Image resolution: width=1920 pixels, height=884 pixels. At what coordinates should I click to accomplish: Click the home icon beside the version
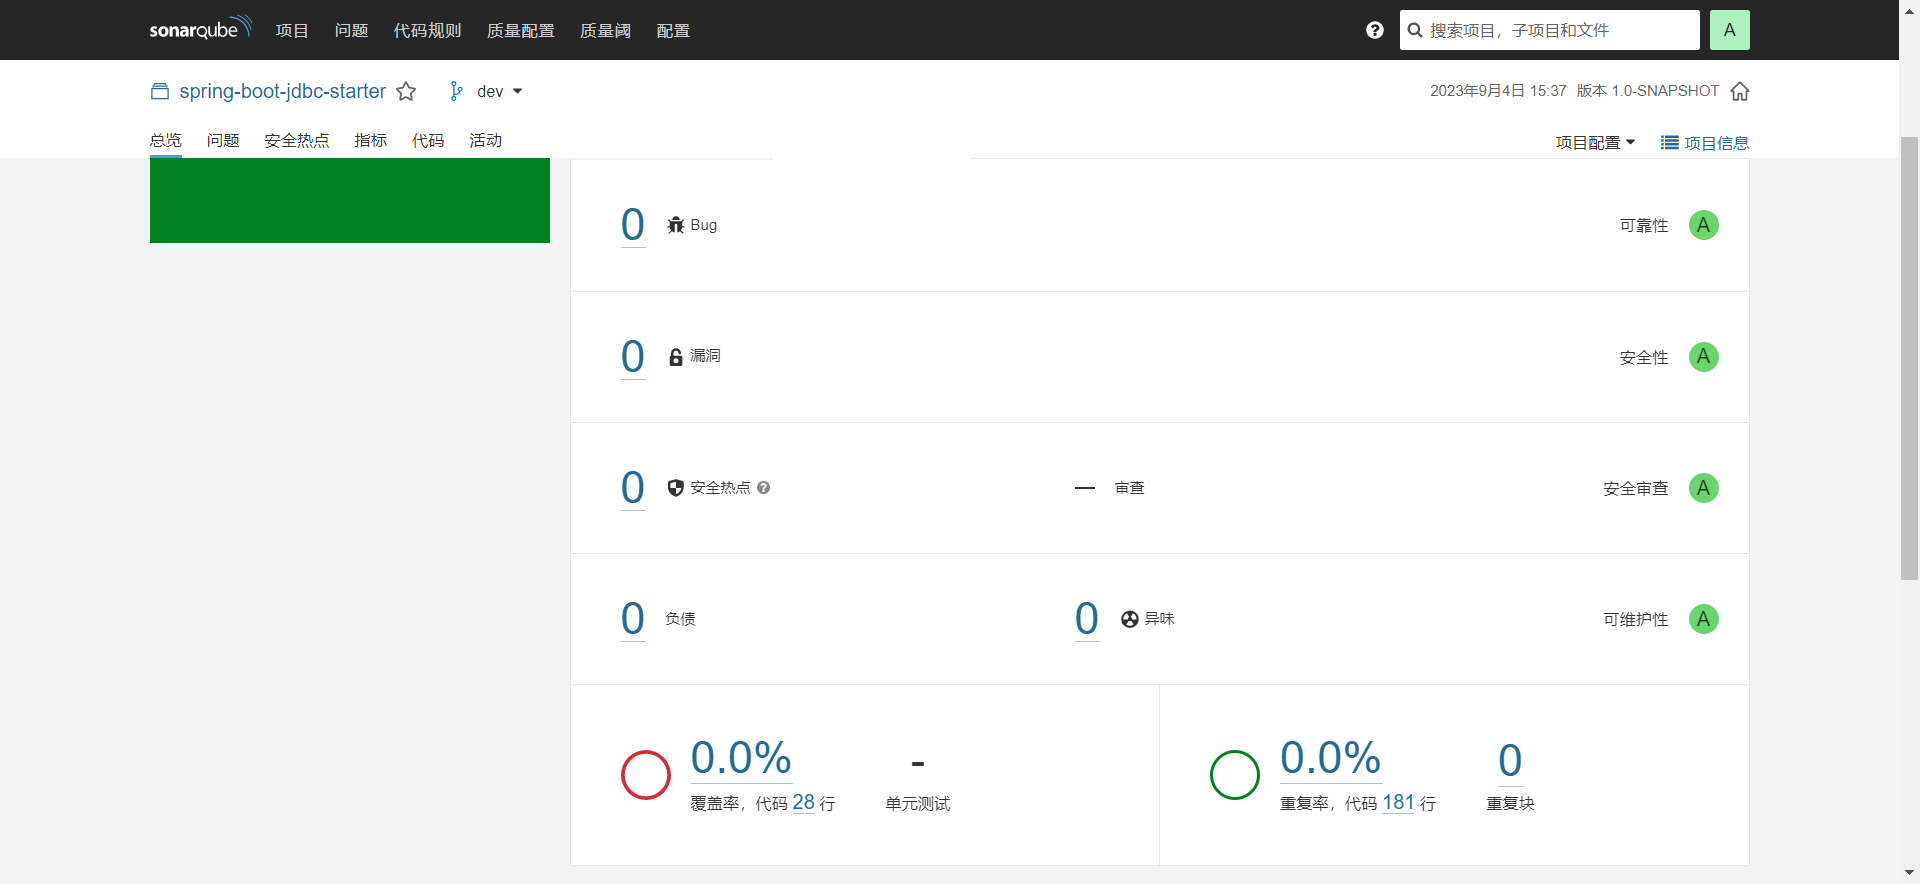1740,91
